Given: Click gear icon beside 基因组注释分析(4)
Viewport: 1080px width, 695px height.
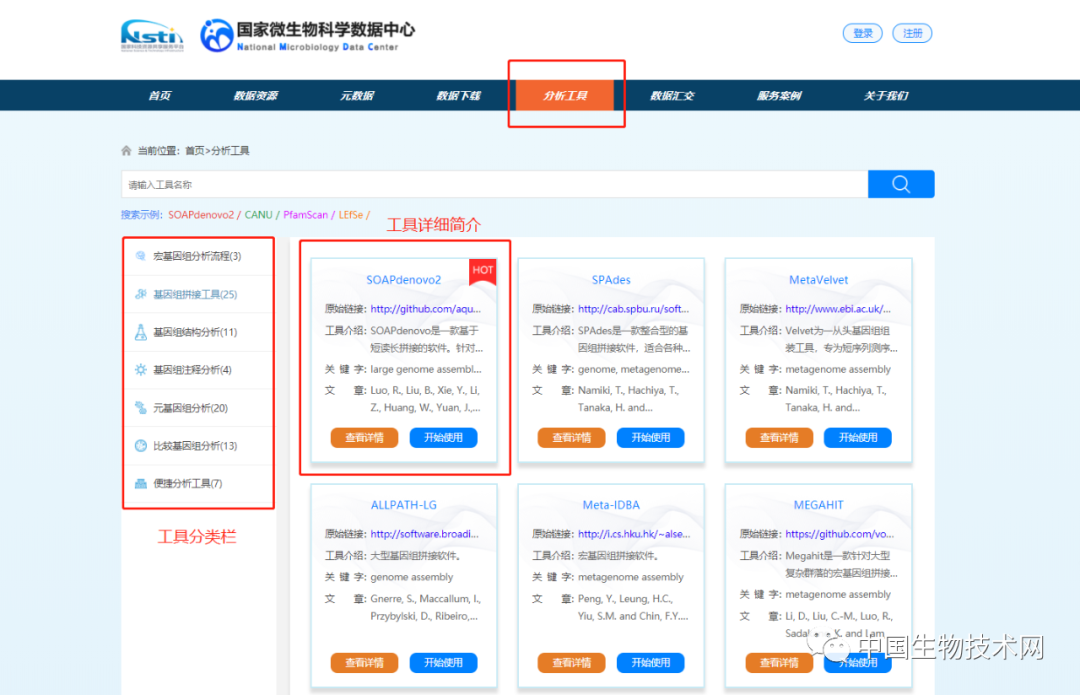Looking at the screenshot, I should (141, 370).
